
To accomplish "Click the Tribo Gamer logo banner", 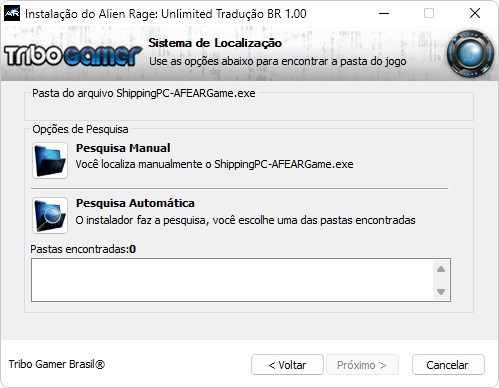I will click(73, 55).
